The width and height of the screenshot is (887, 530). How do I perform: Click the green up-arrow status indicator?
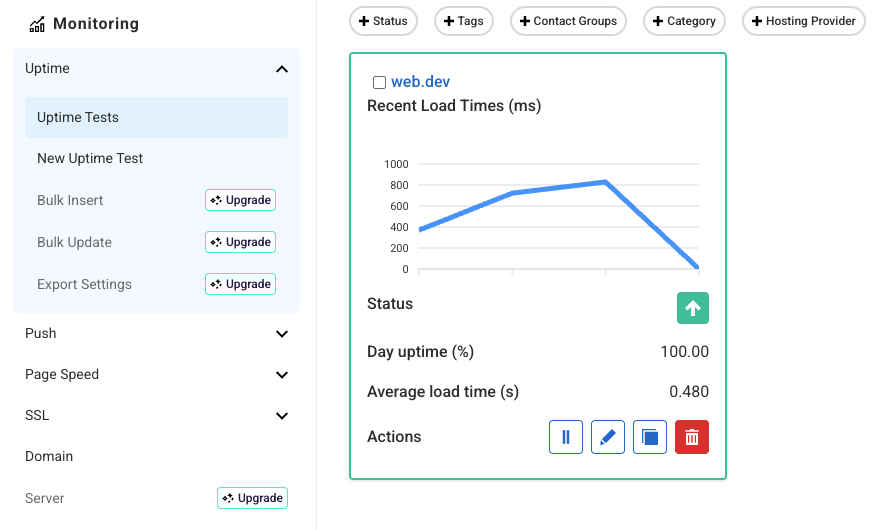(x=693, y=308)
